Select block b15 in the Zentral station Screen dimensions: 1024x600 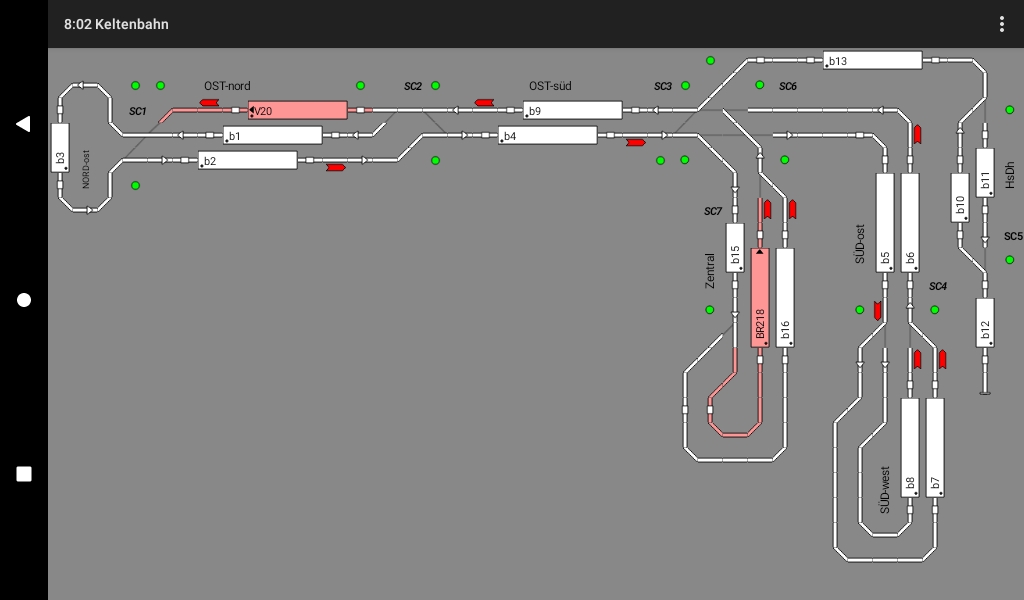(735, 260)
